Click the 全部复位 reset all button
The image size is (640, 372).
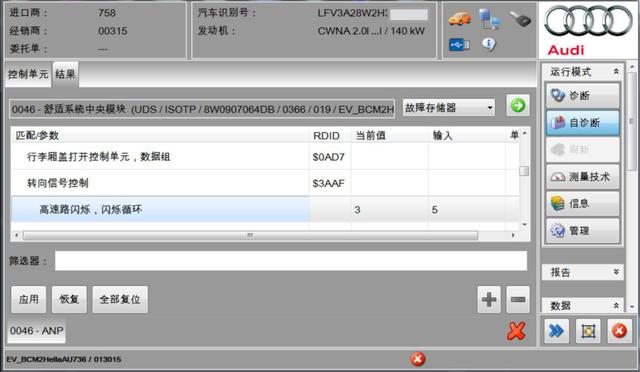point(120,299)
